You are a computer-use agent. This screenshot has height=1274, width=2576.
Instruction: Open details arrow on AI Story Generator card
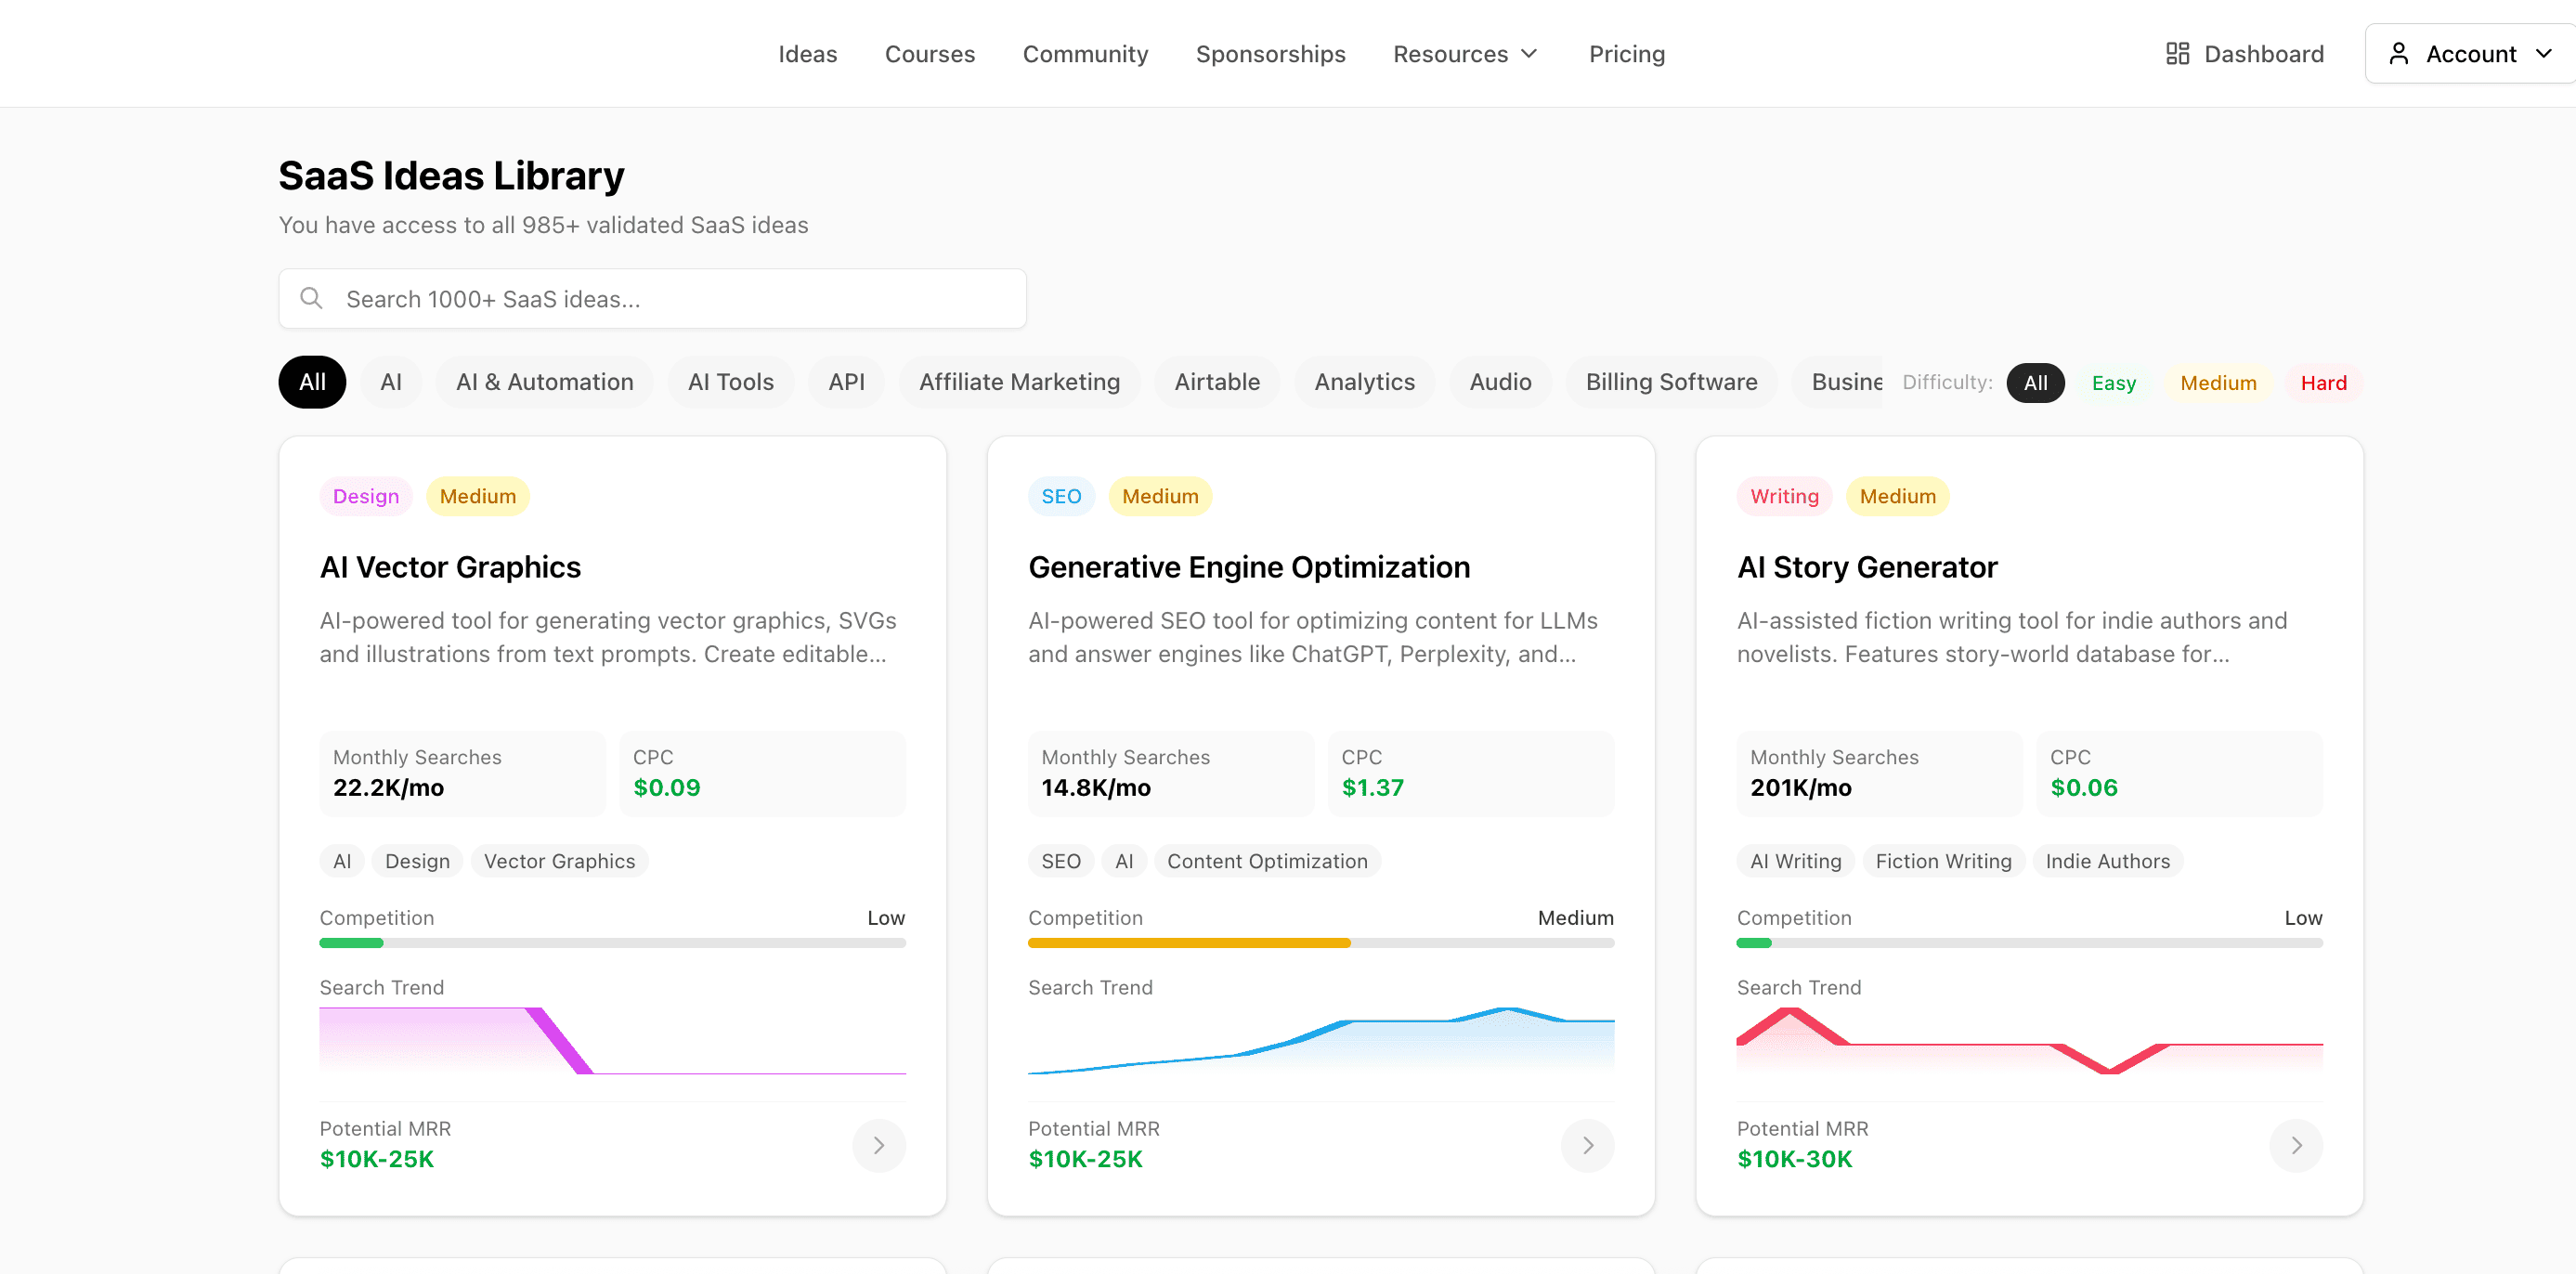2296,1145
